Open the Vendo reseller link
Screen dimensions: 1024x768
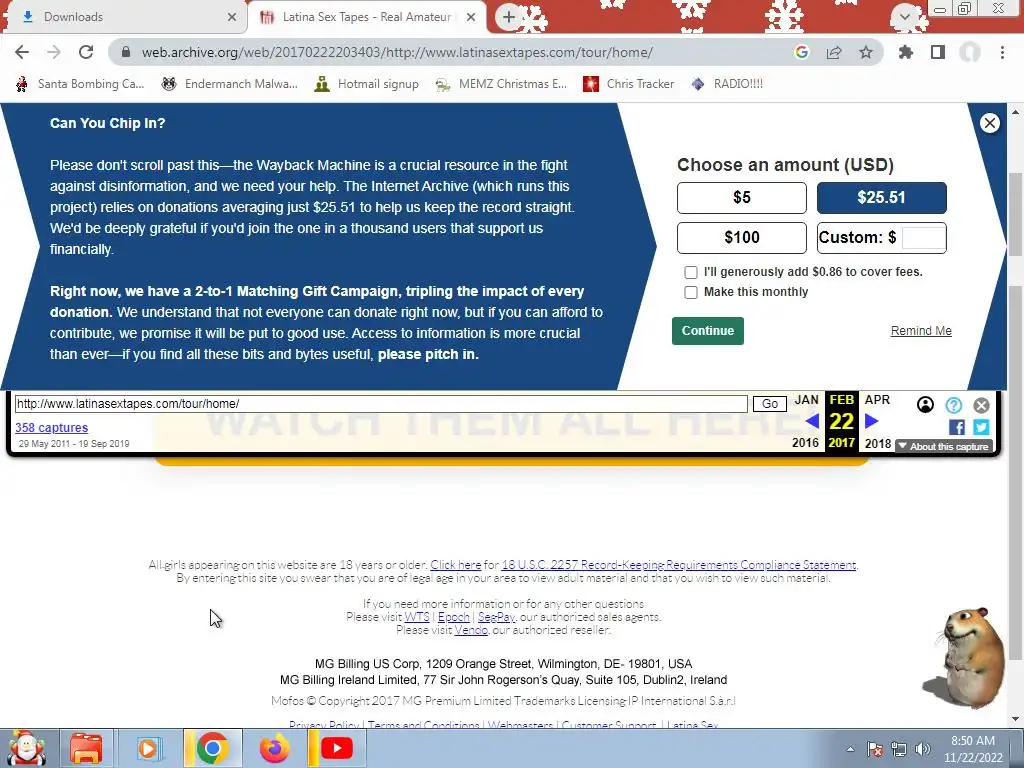471,630
